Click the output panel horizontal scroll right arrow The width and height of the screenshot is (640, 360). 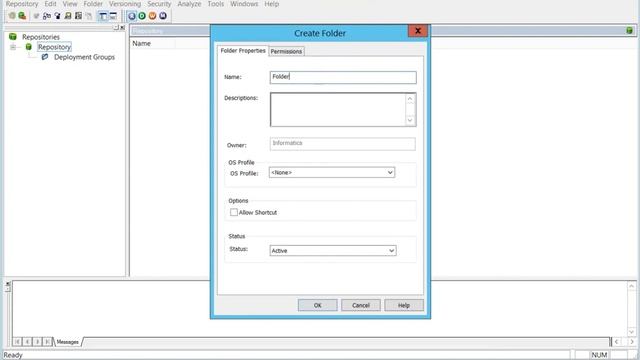(x=632, y=342)
